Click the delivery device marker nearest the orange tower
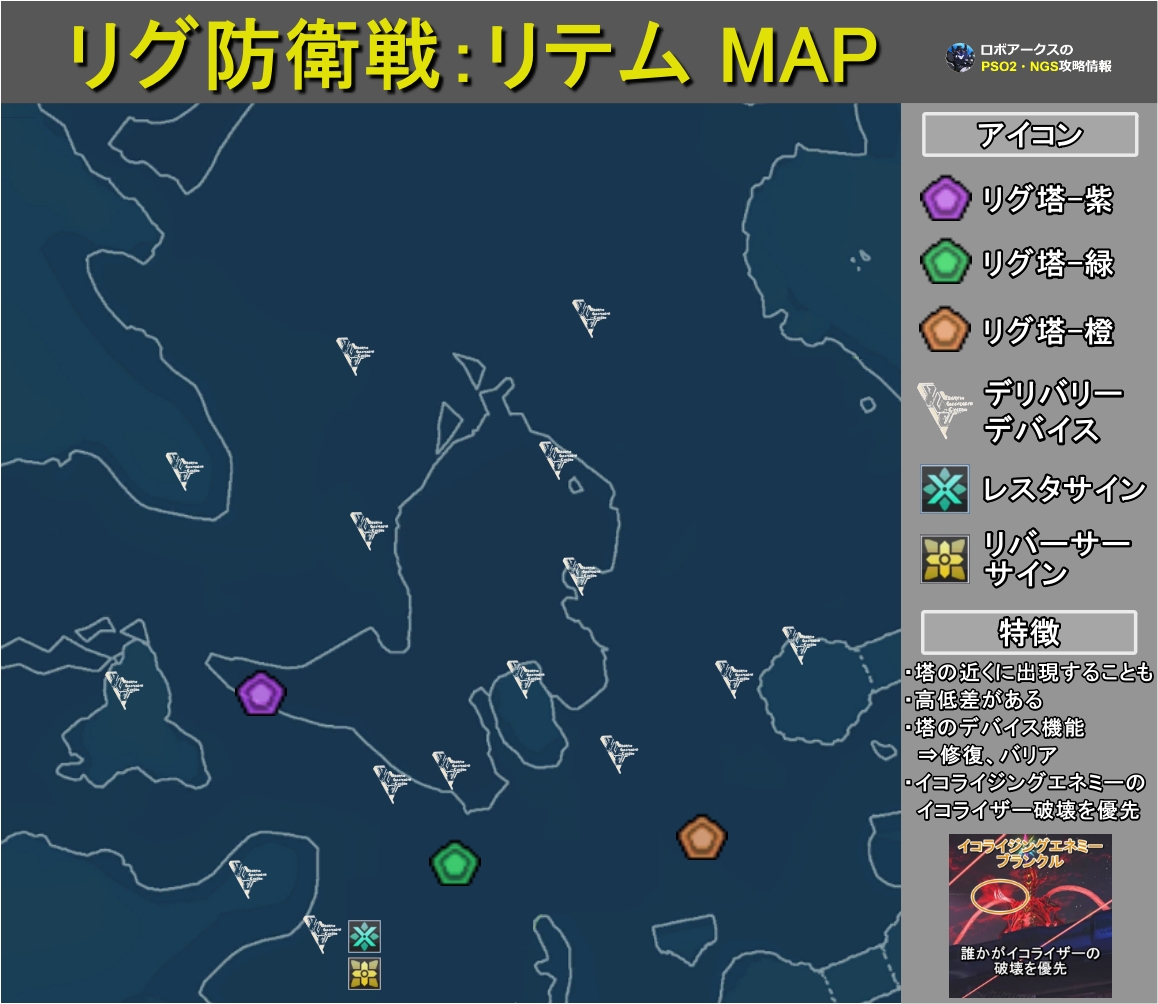1158x1004 pixels. pyautogui.click(x=618, y=754)
